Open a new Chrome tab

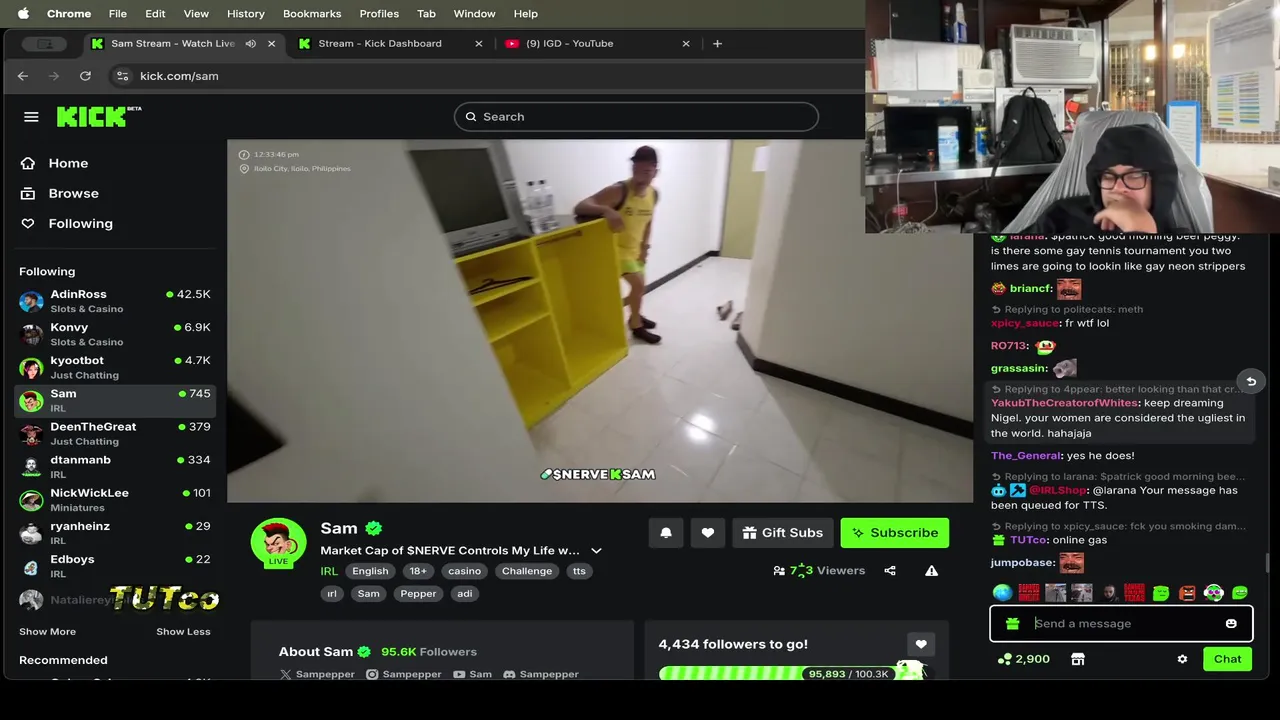717,43
